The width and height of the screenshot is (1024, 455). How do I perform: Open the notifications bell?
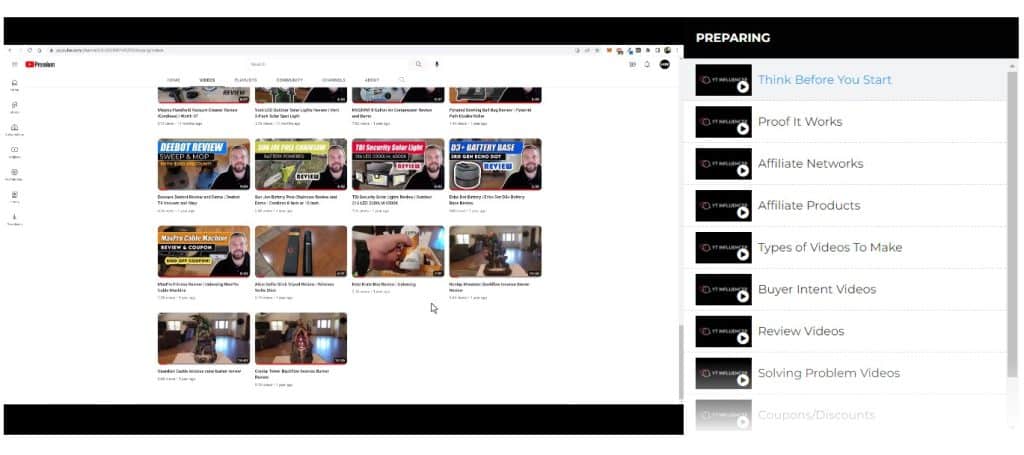[x=647, y=64]
